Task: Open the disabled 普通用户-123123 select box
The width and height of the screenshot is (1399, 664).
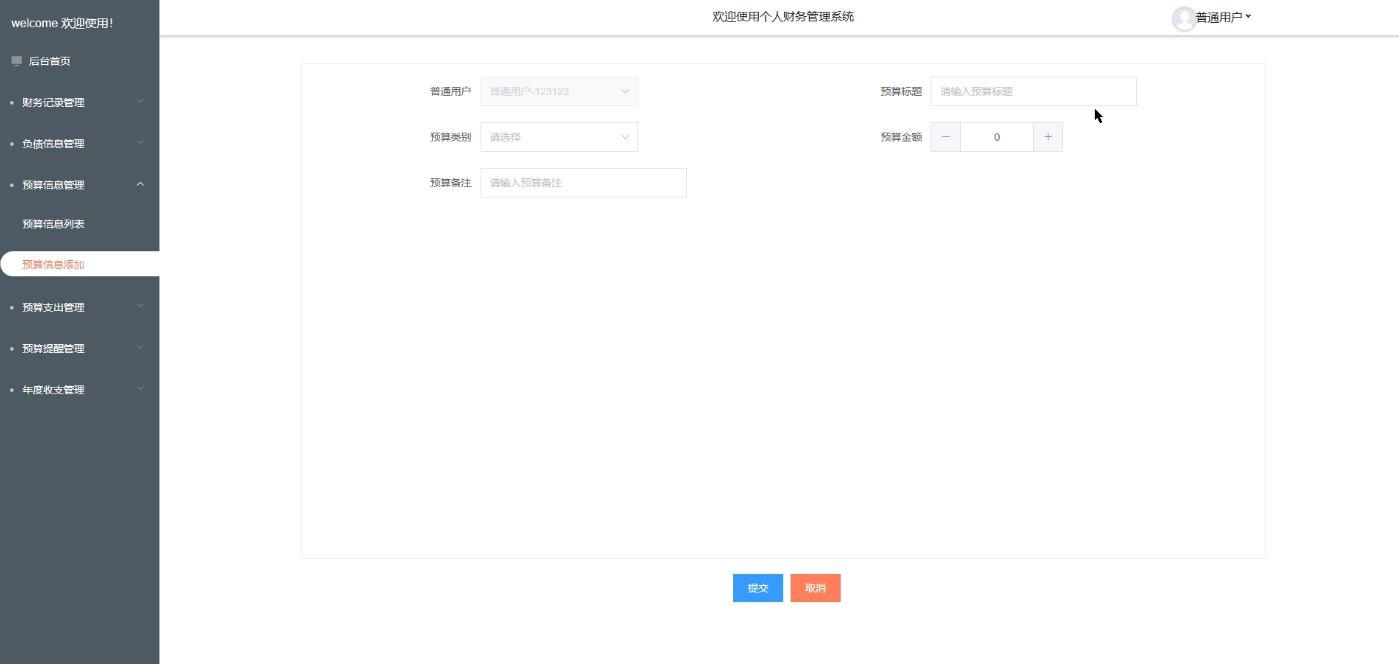Action: (559, 91)
